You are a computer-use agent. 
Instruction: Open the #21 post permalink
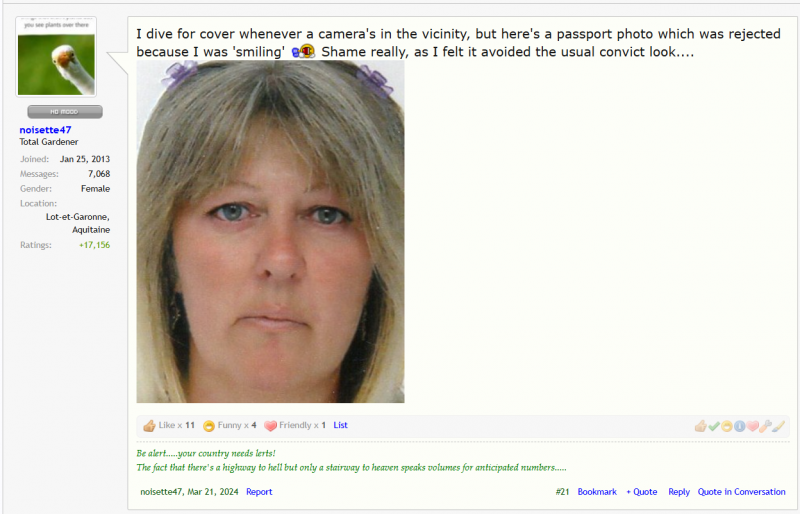click(562, 492)
